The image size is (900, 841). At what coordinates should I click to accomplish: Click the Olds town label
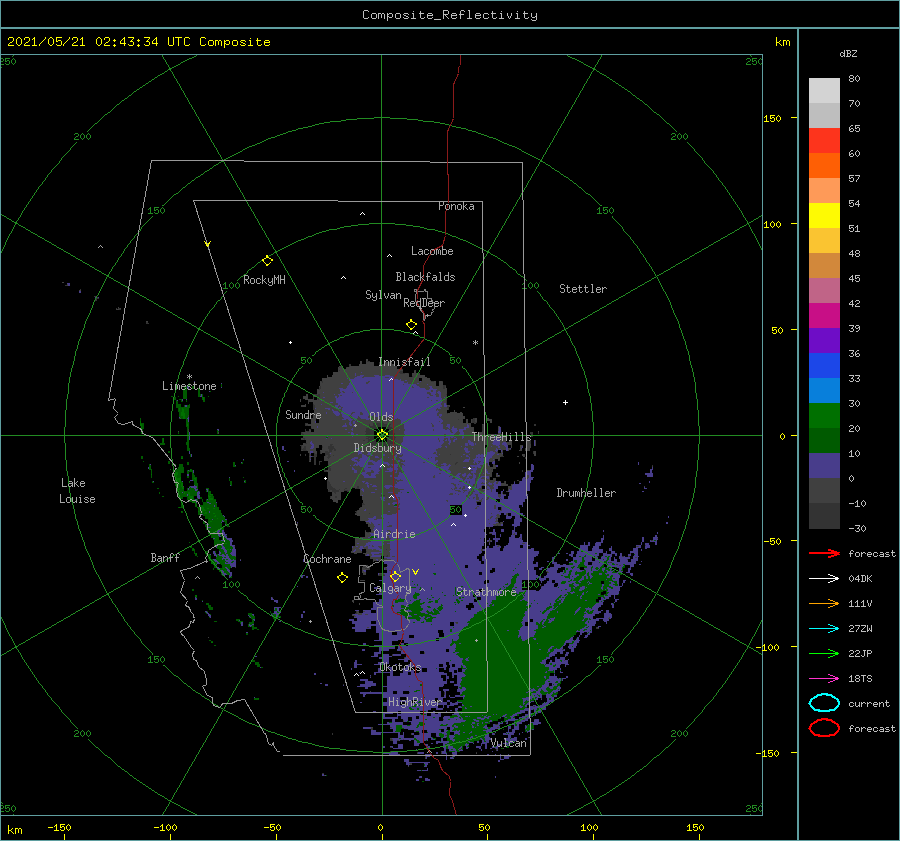(381, 417)
